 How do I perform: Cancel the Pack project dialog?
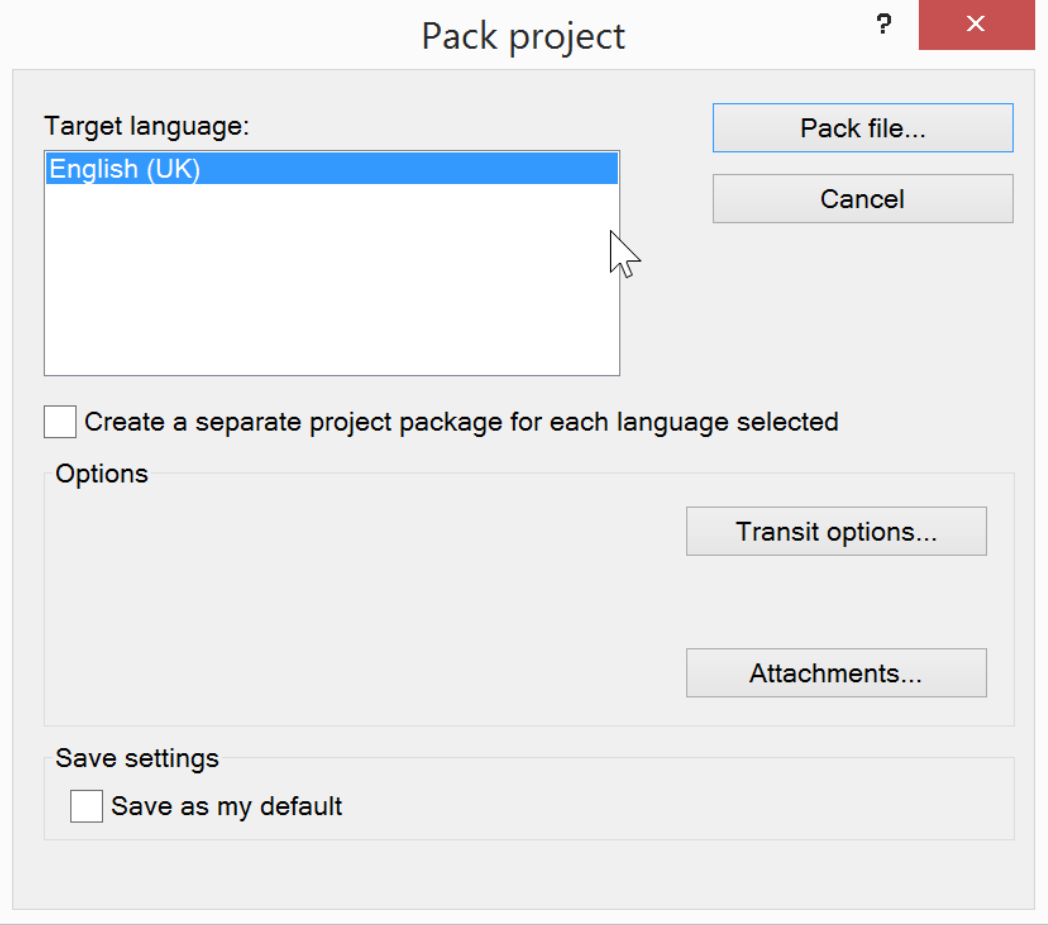point(862,199)
